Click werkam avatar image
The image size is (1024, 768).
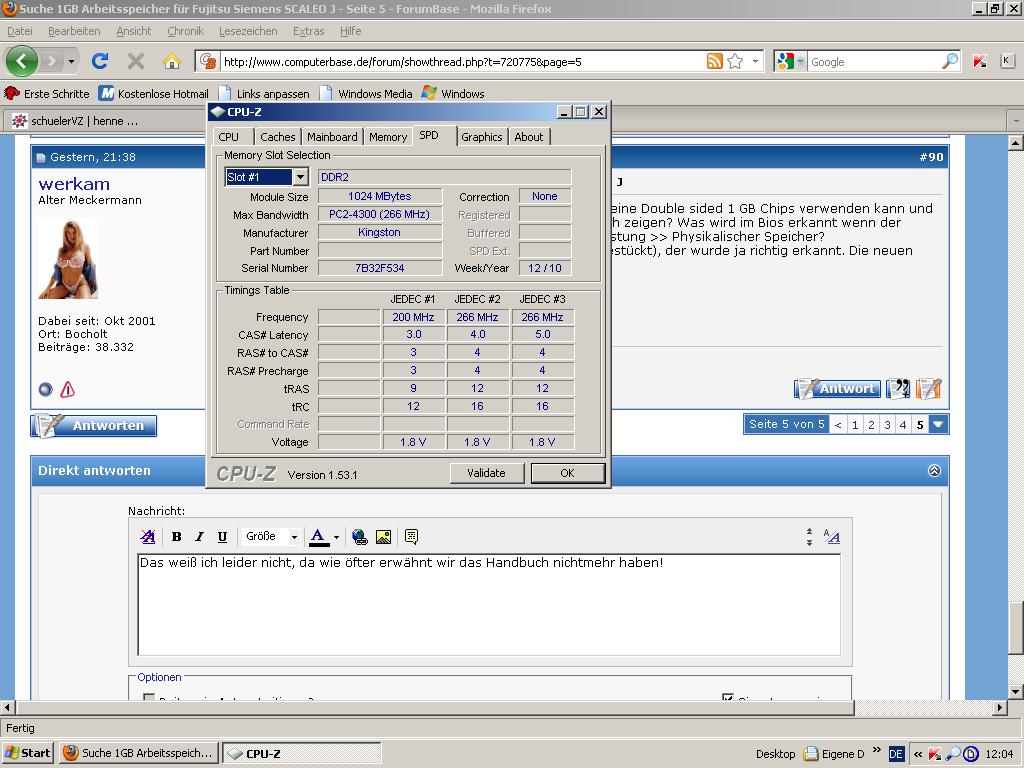[68, 259]
